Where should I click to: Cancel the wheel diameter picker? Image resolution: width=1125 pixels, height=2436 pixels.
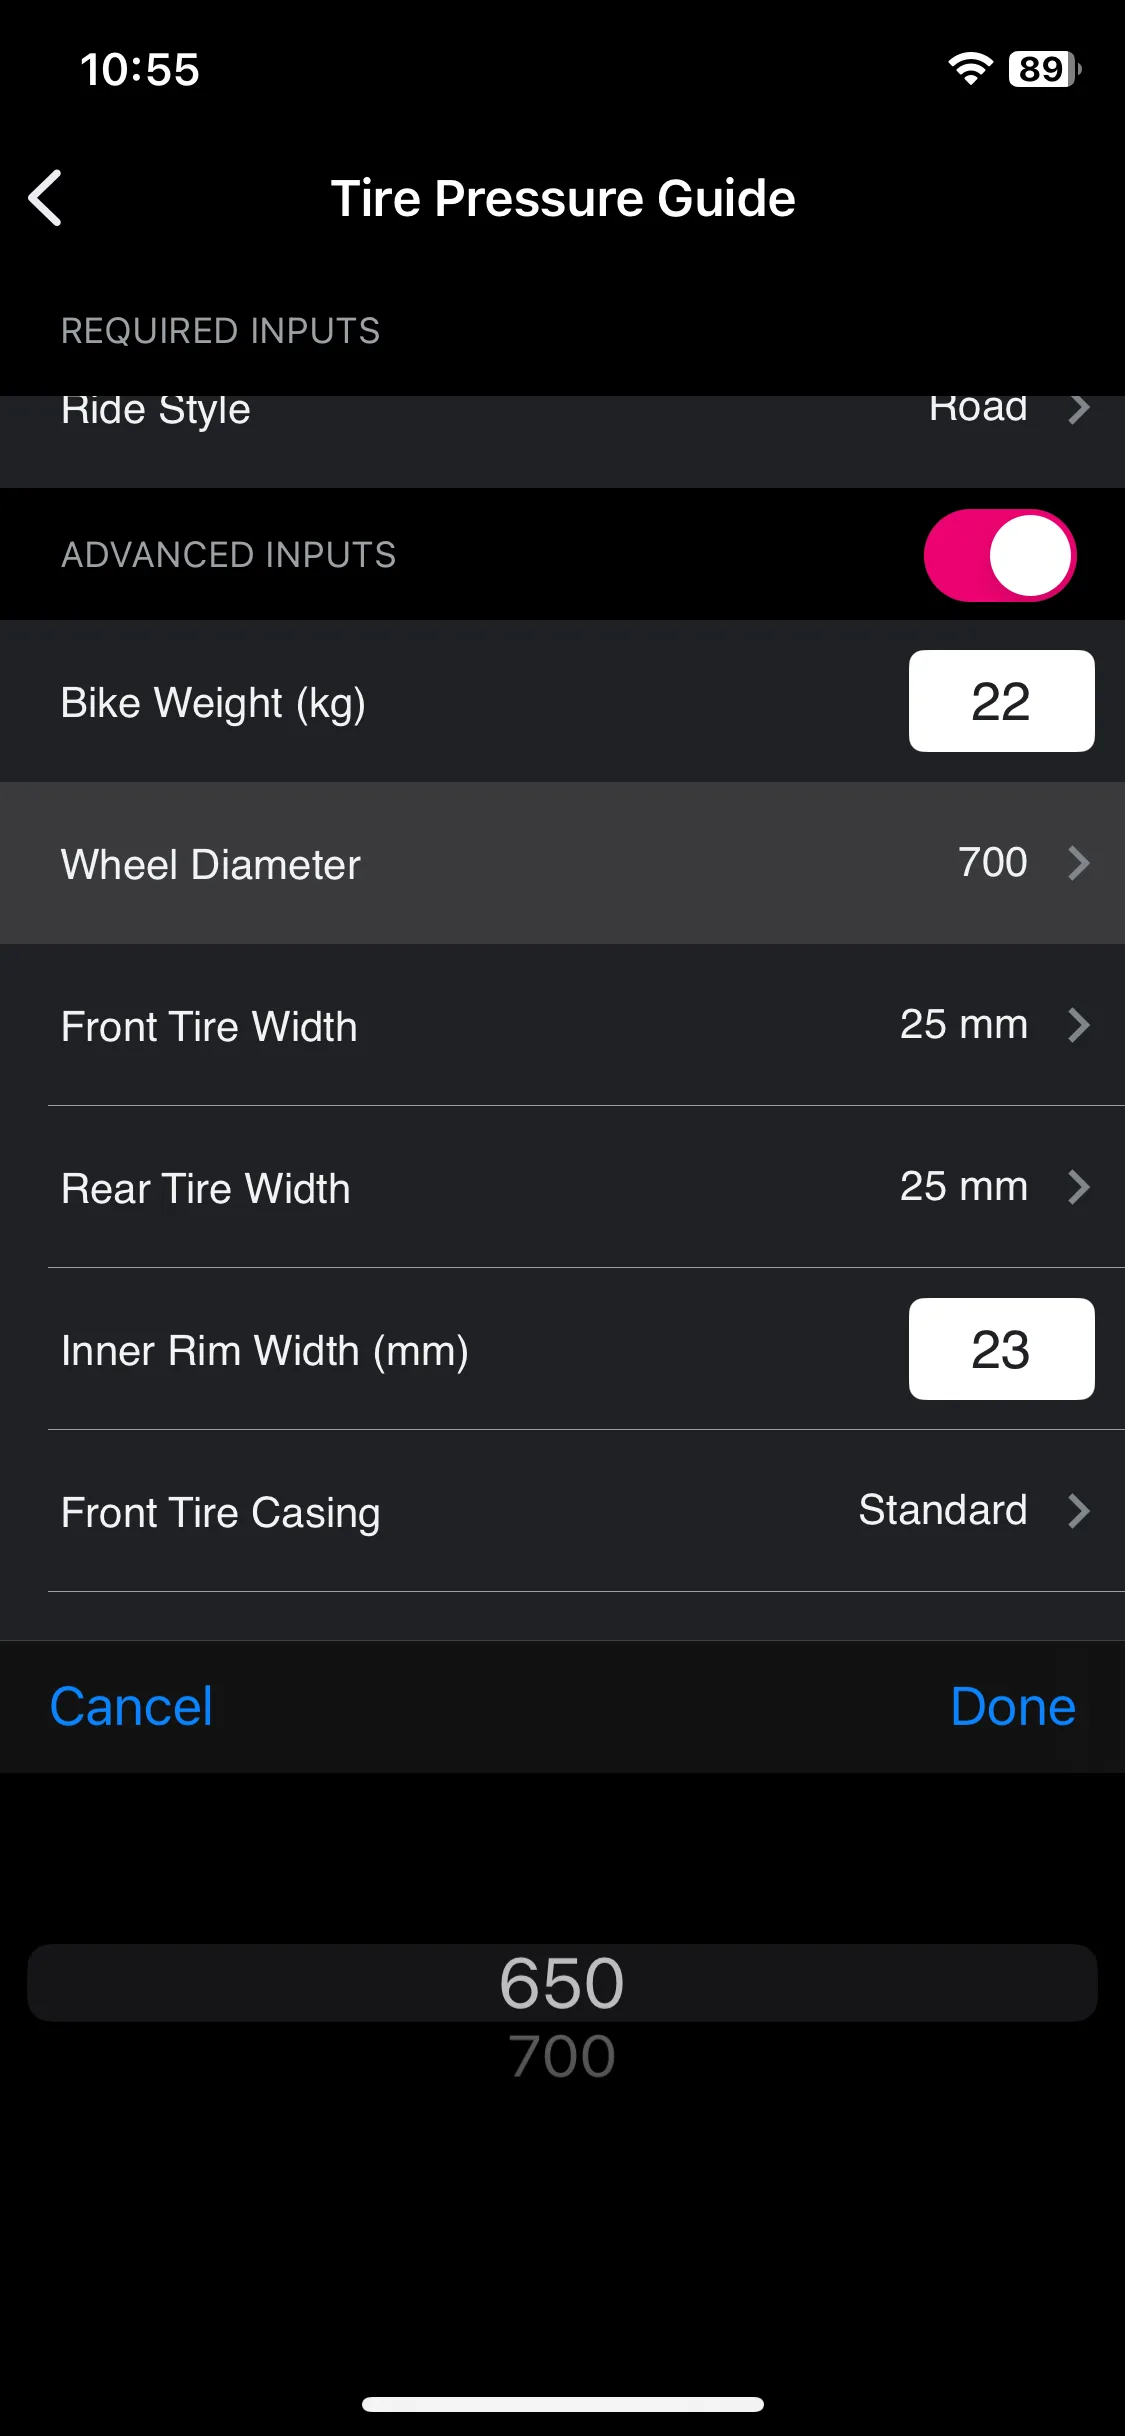(131, 1706)
